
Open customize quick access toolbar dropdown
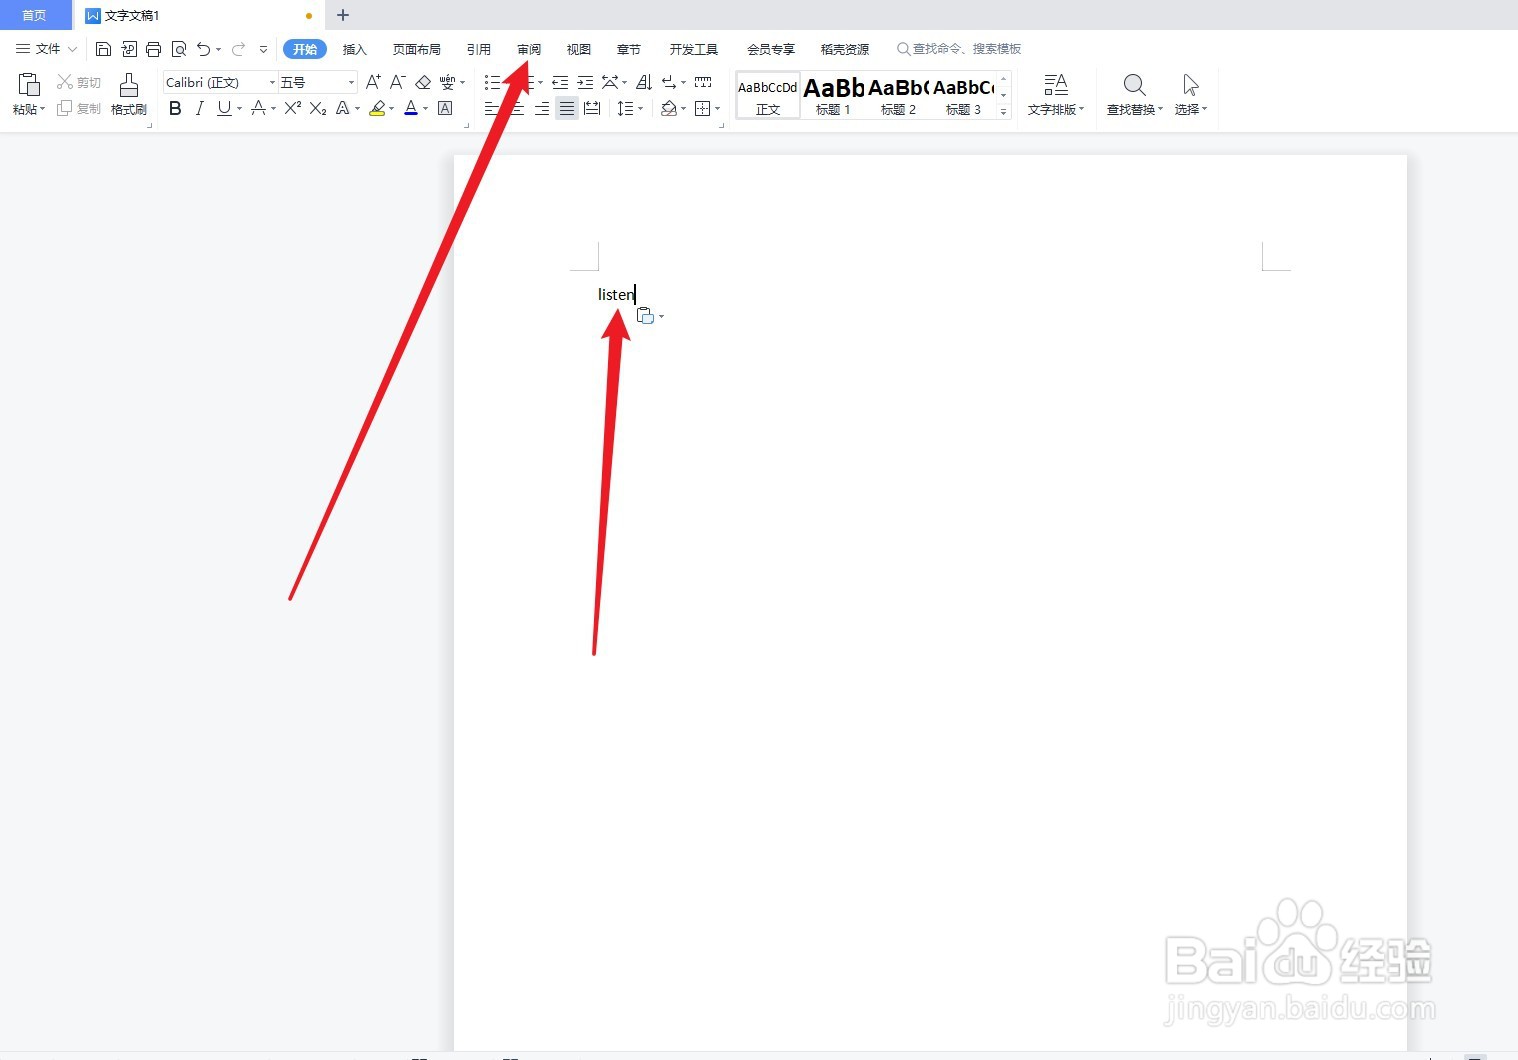click(x=263, y=49)
